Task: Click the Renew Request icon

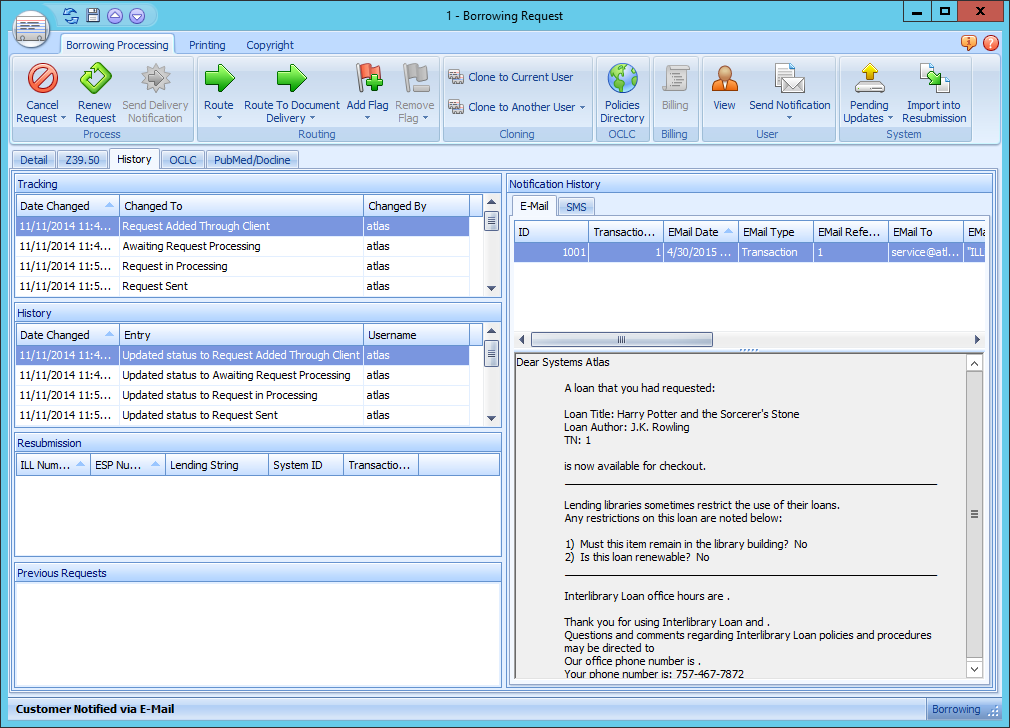Action: click(x=95, y=78)
